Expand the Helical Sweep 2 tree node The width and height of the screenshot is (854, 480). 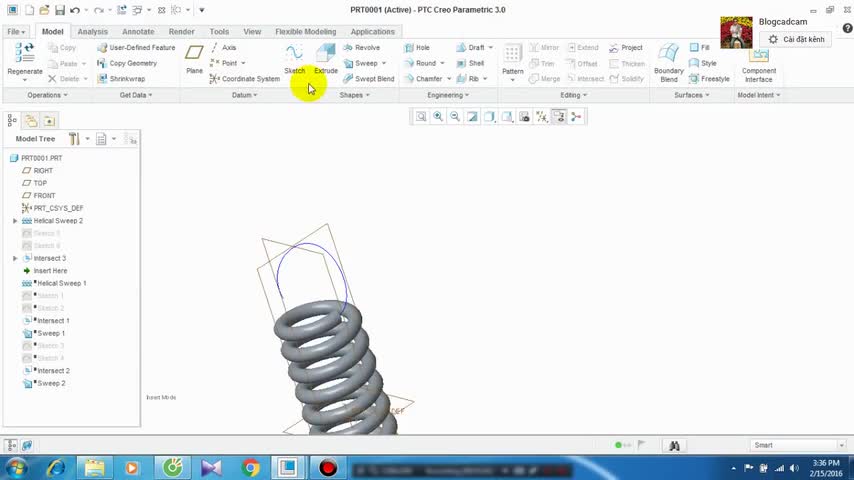point(15,221)
